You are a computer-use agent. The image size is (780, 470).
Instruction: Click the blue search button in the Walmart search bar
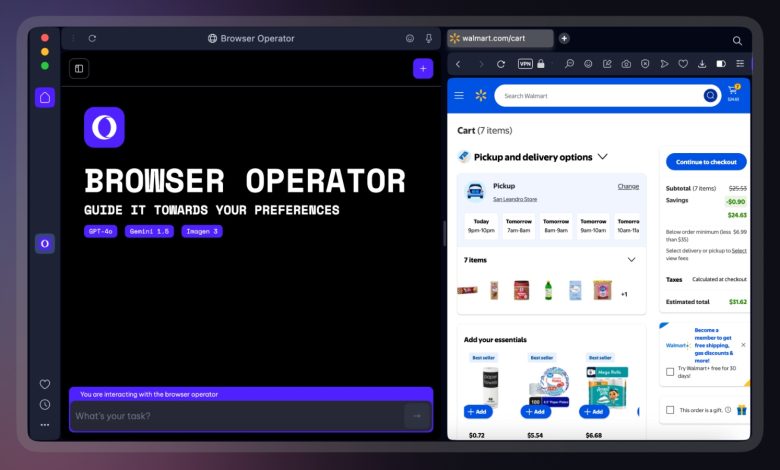tap(710, 95)
